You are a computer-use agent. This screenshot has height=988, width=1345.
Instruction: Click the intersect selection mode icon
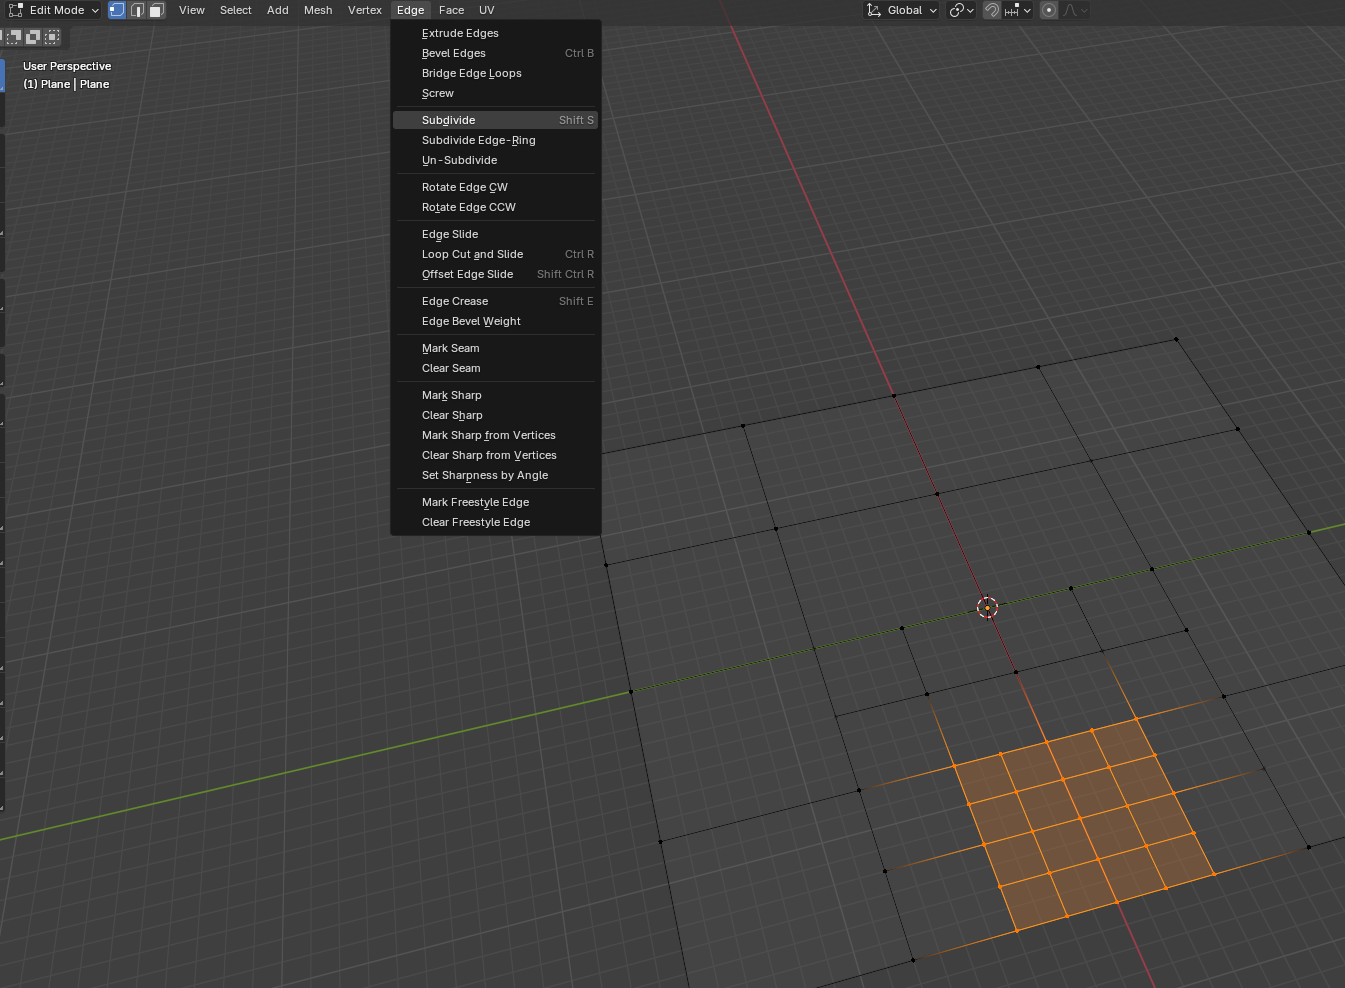[x=52, y=37]
